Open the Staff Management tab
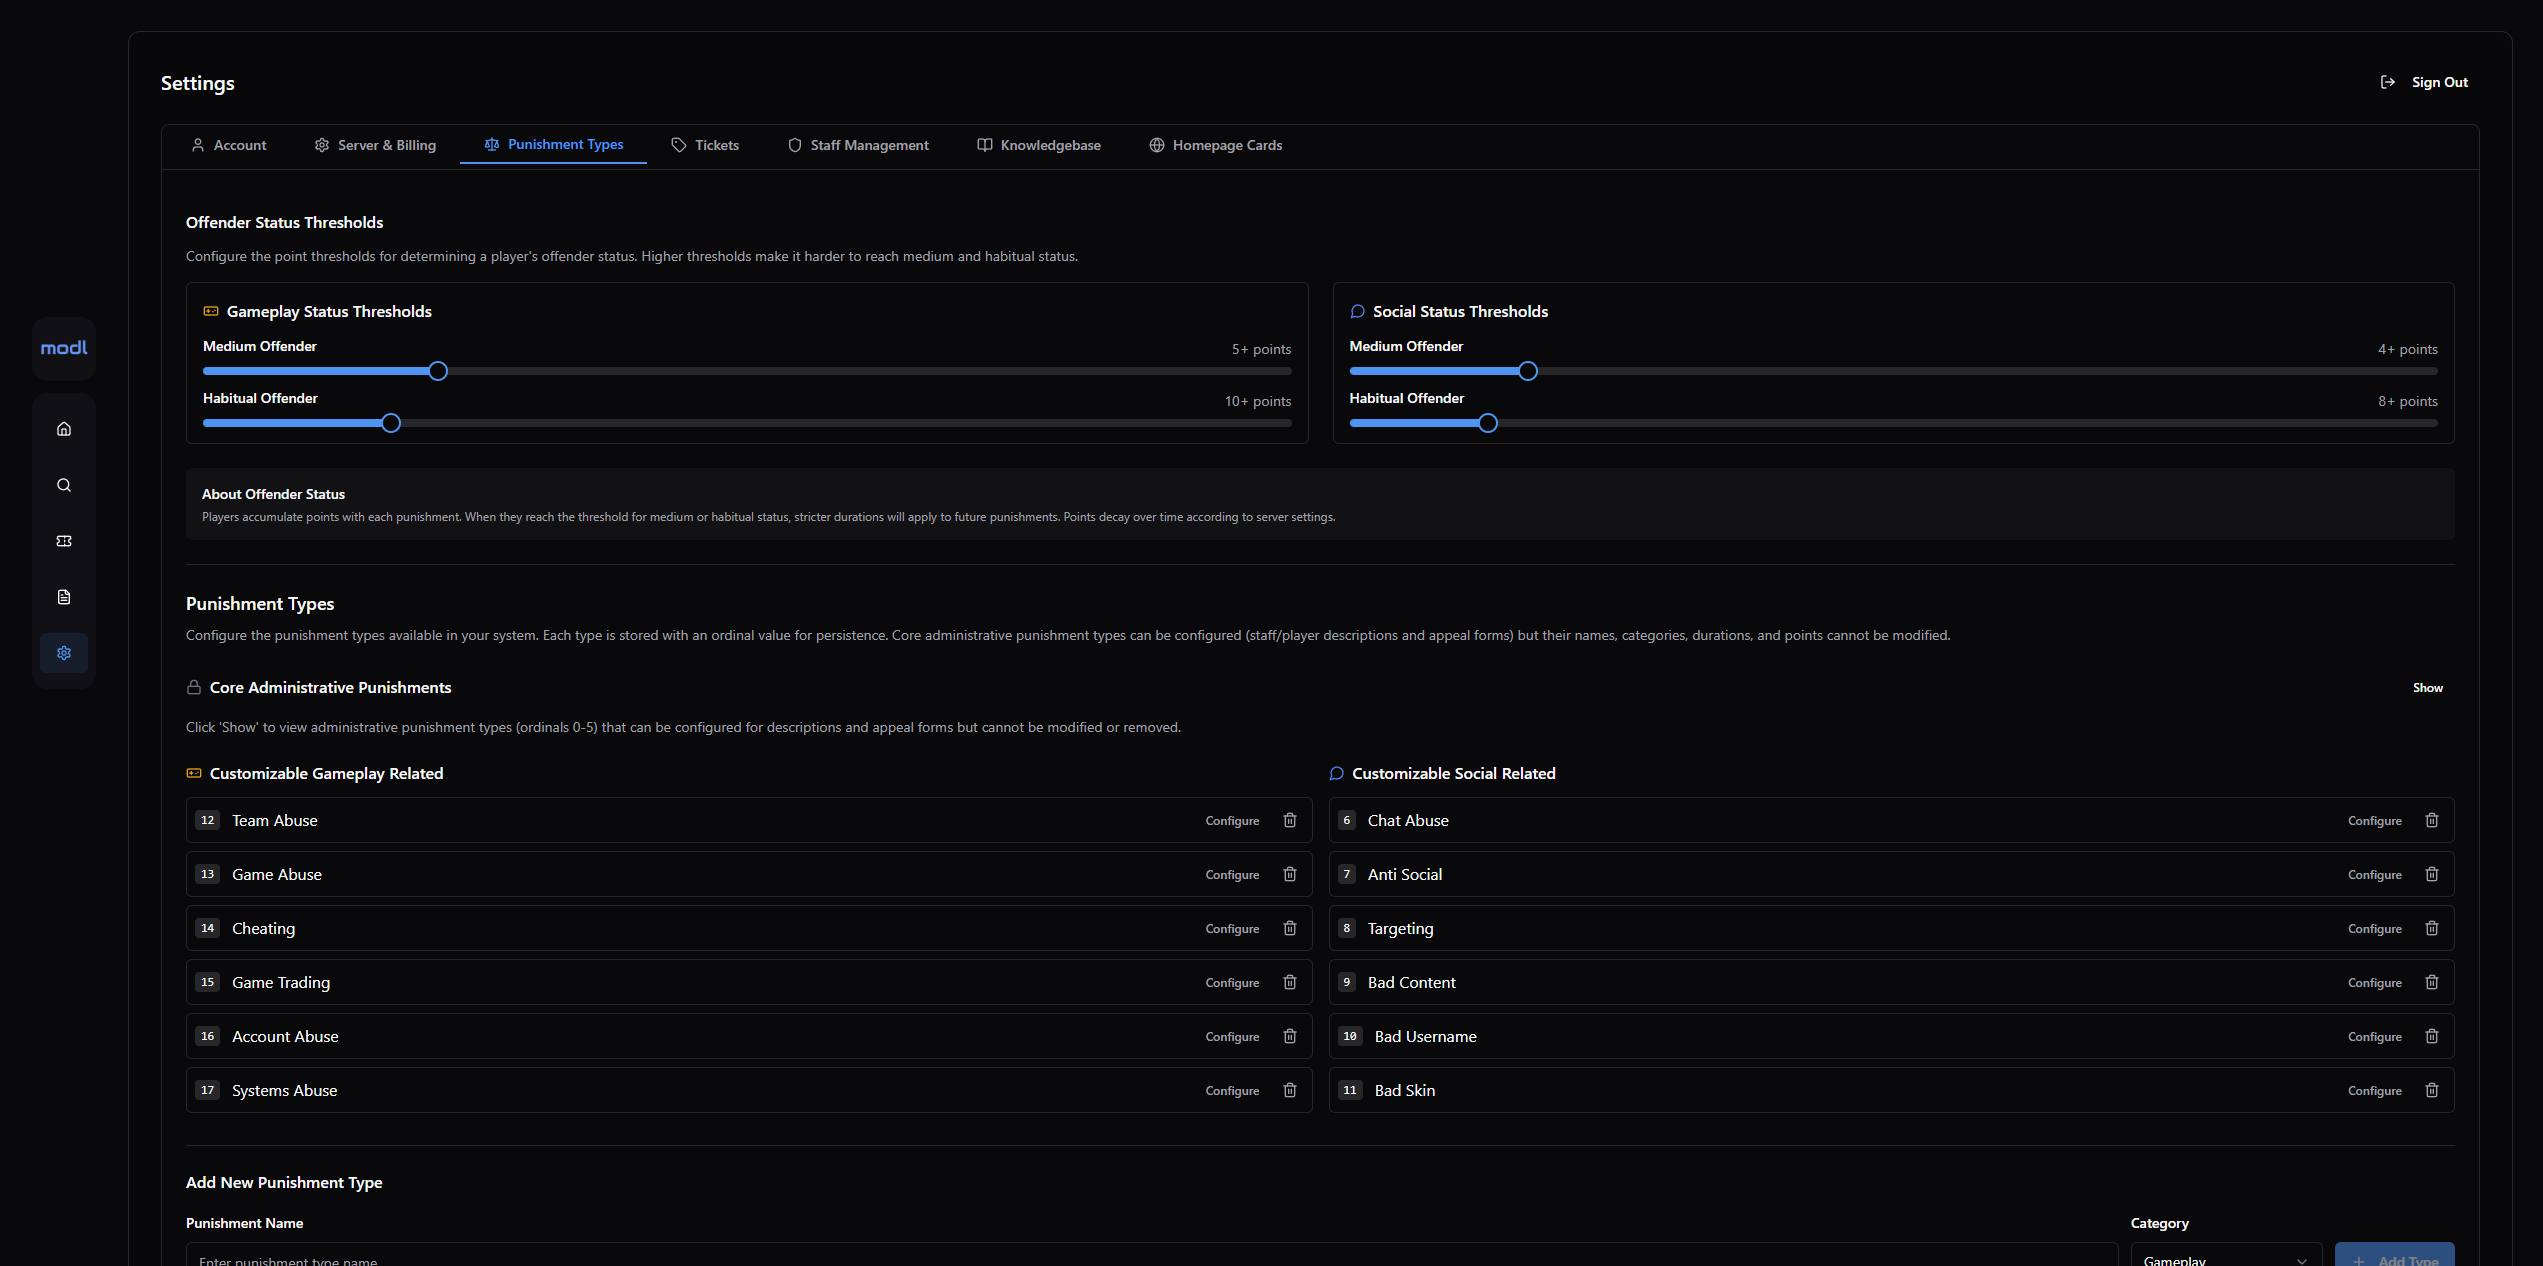This screenshot has height=1266, width=2543. (x=858, y=145)
